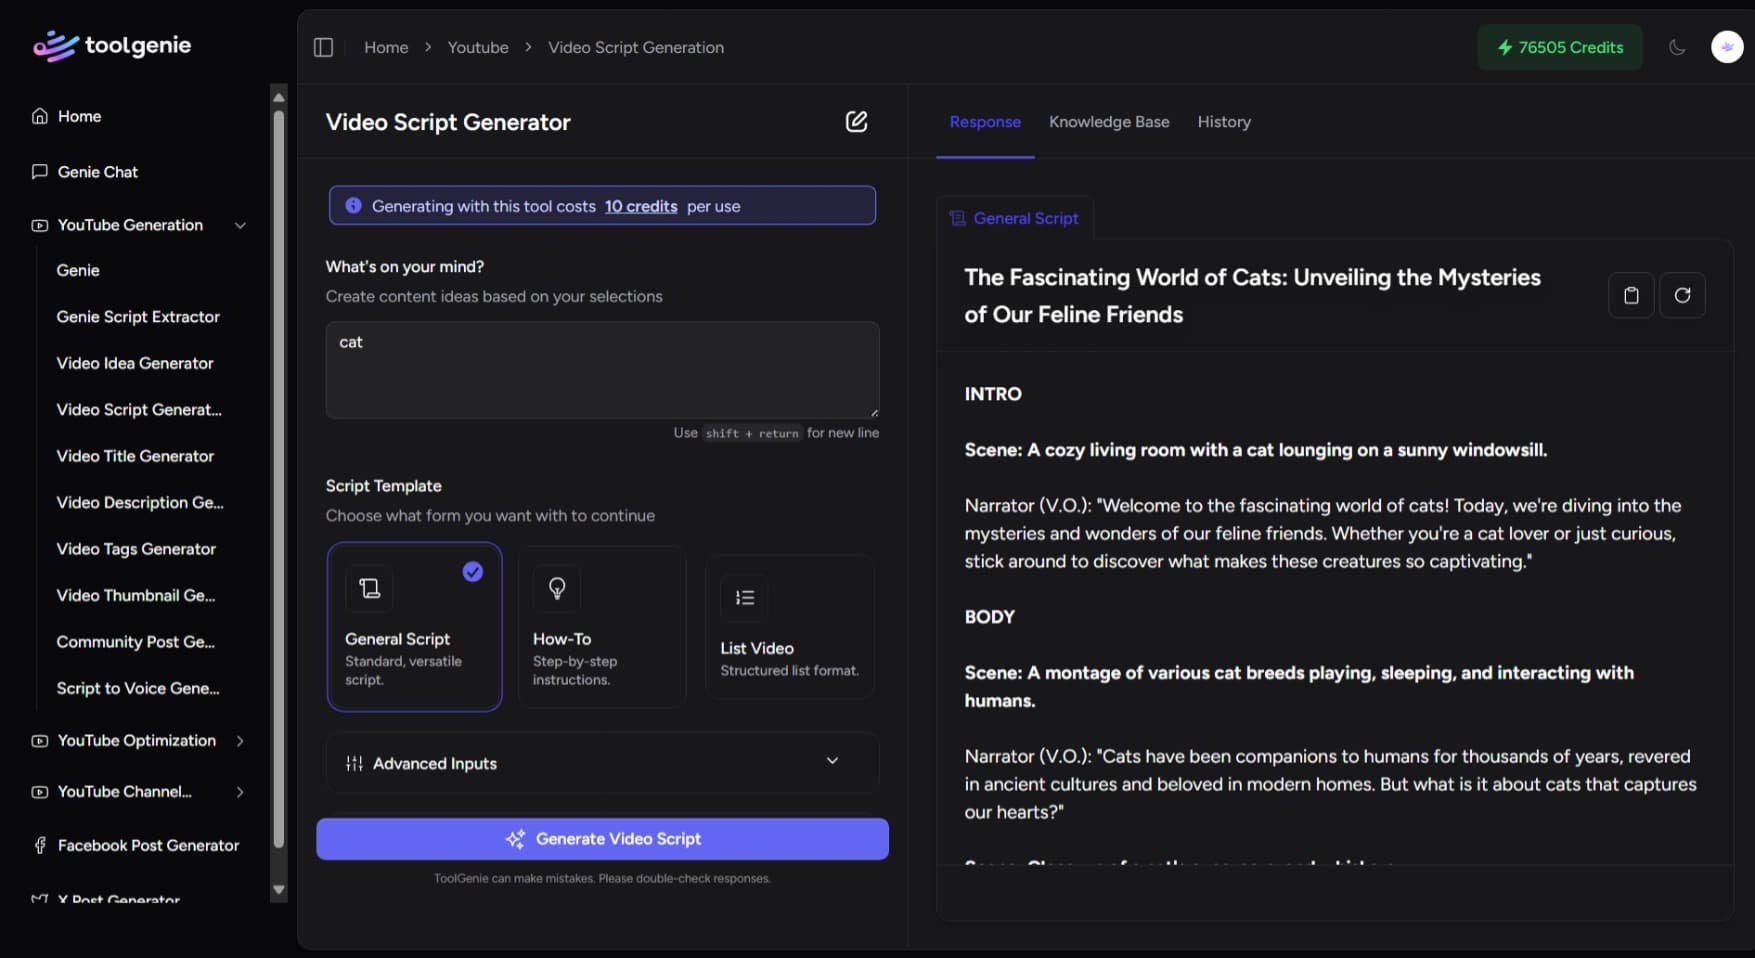The height and width of the screenshot is (958, 1755).
Task: Copy the generated script with clipboard icon
Action: (1631, 295)
